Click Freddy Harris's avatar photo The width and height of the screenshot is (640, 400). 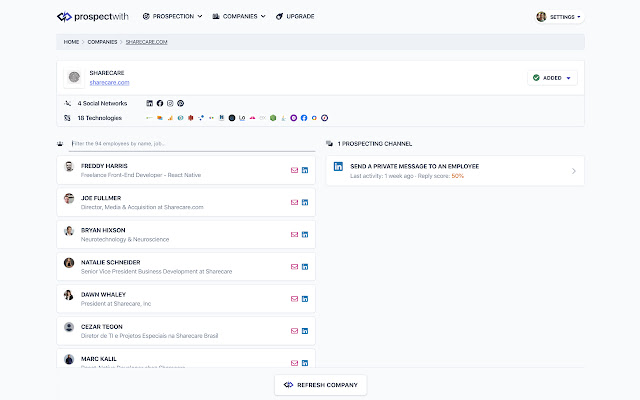point(69,166)
